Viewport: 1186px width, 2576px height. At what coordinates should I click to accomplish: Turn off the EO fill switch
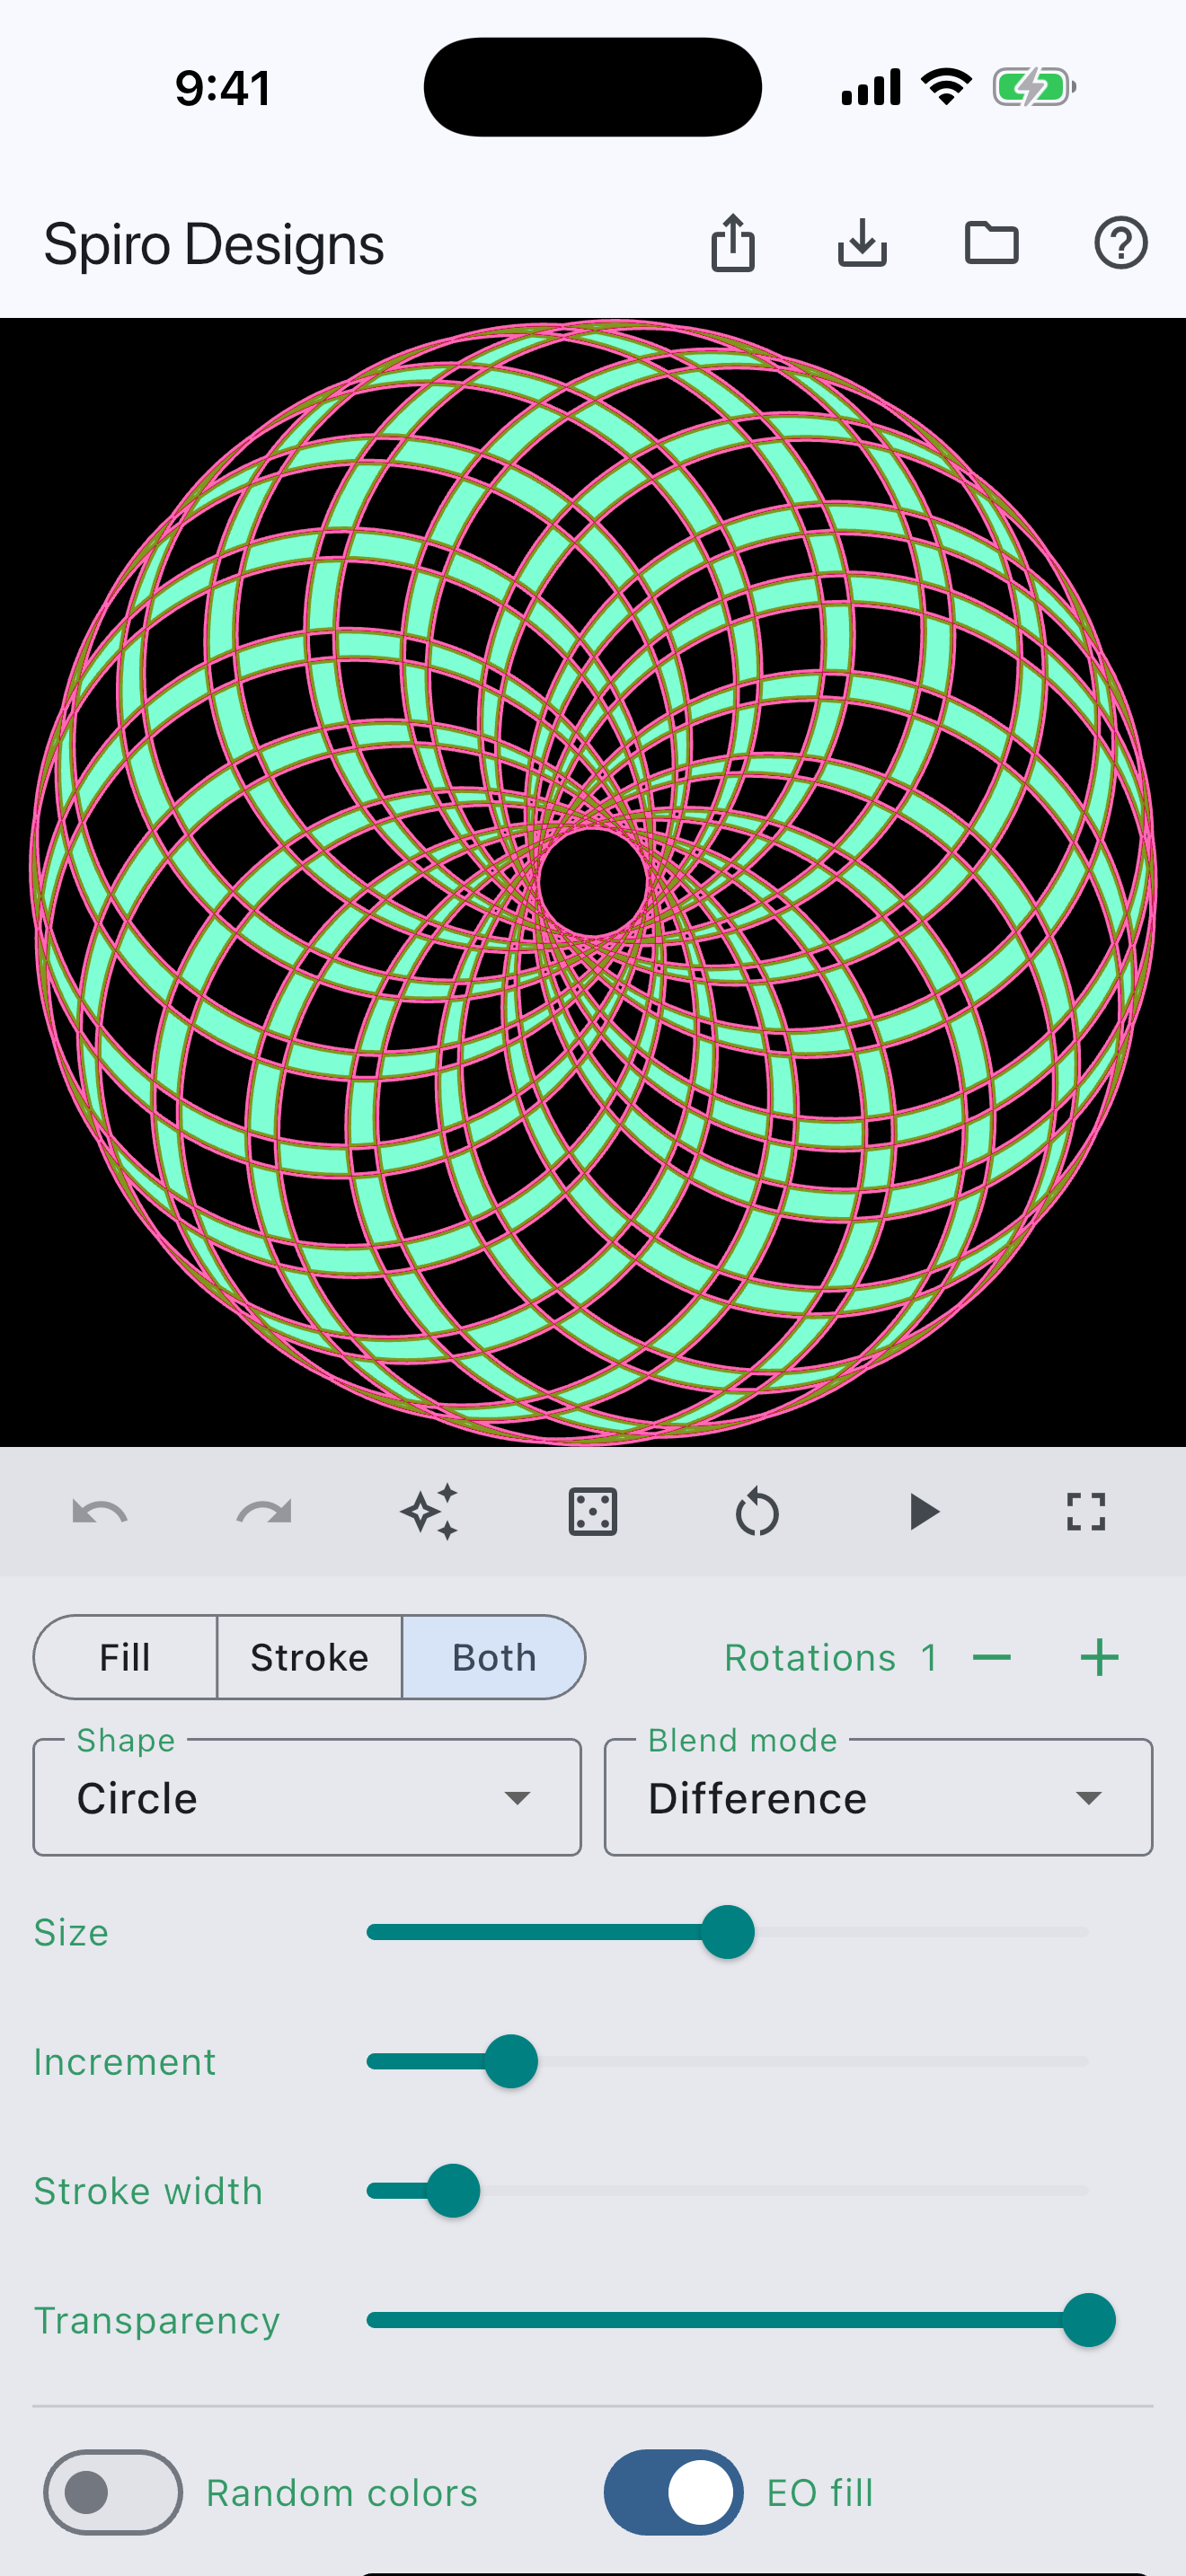tap(673, 2492)
